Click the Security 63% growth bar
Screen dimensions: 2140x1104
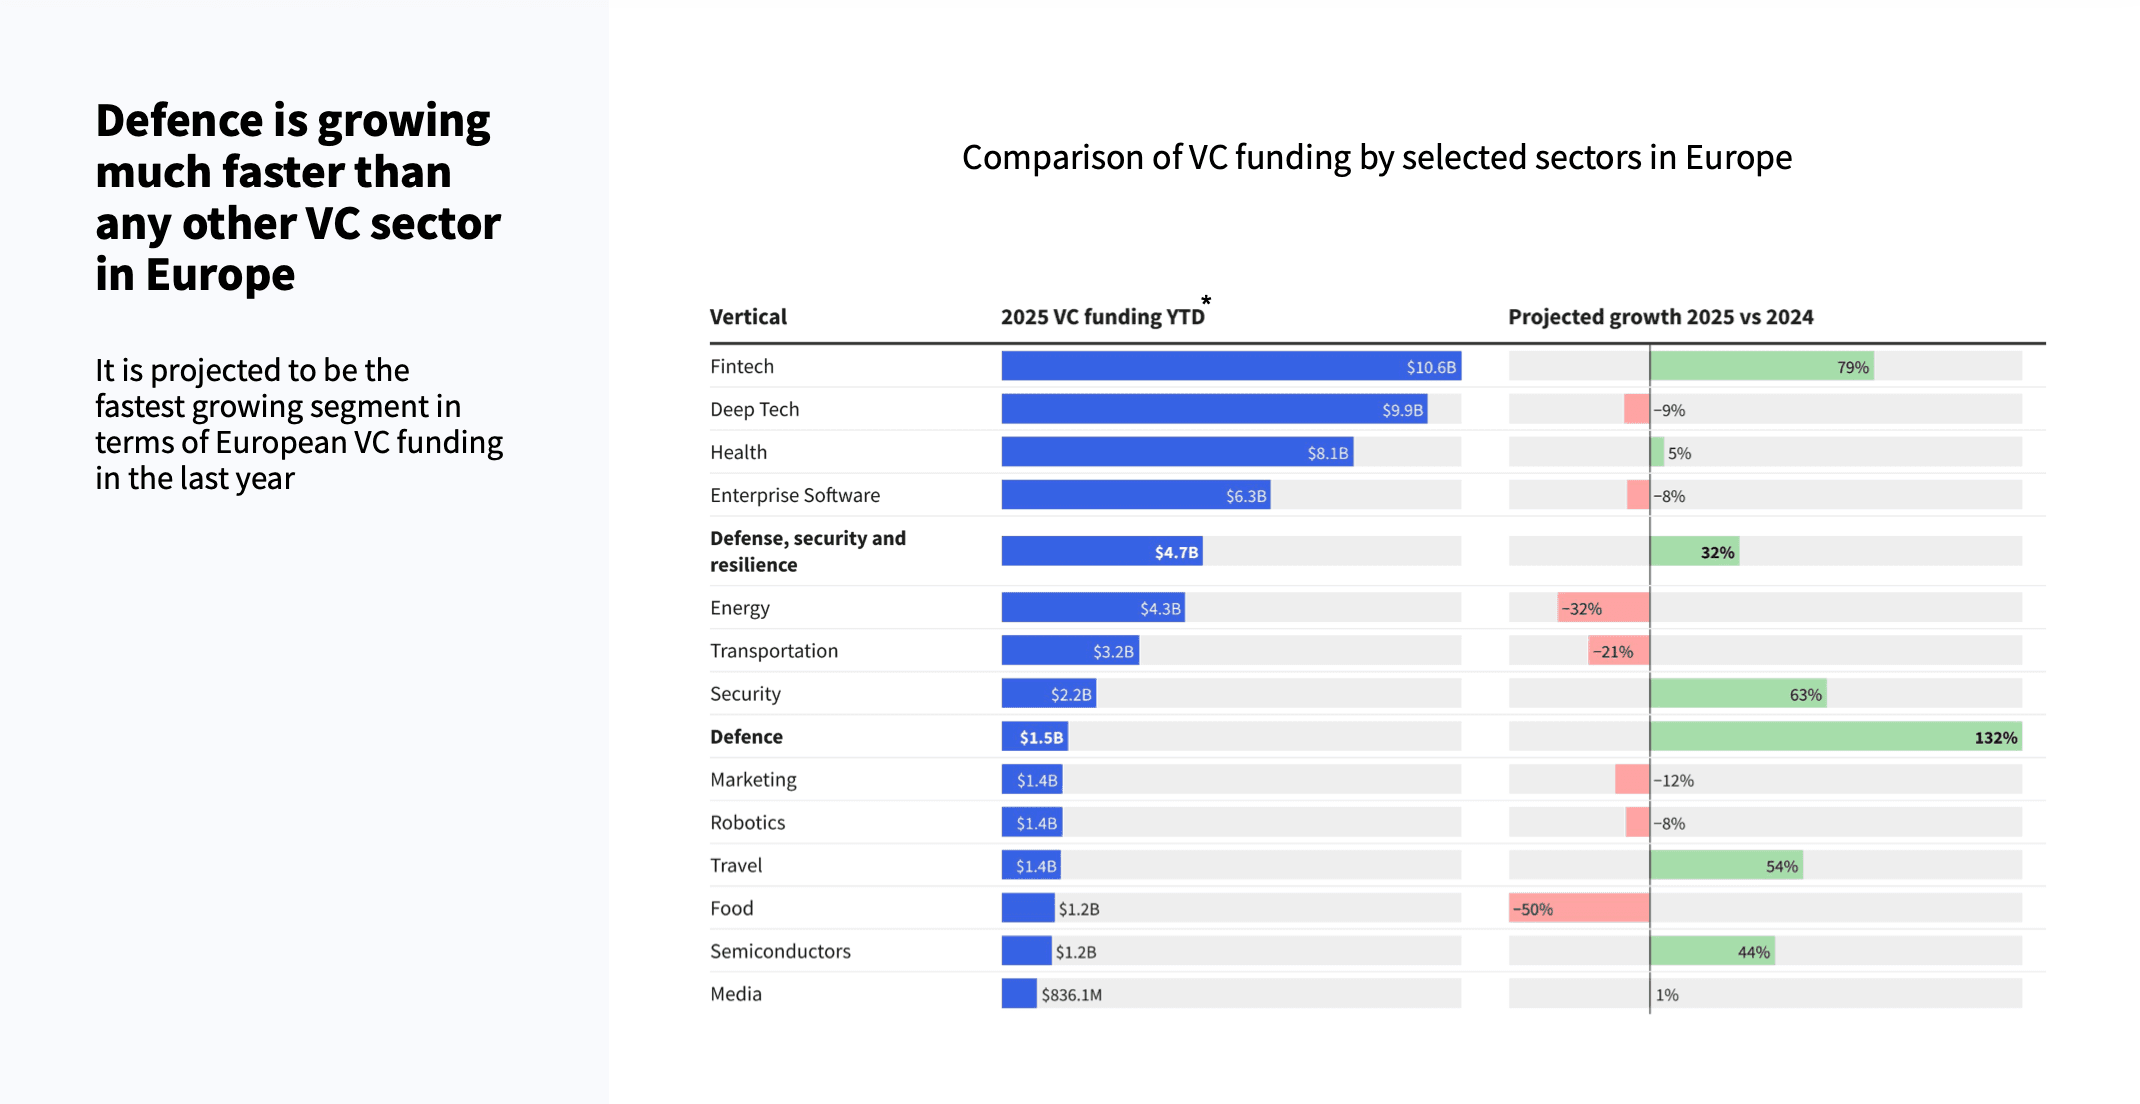1738,694
